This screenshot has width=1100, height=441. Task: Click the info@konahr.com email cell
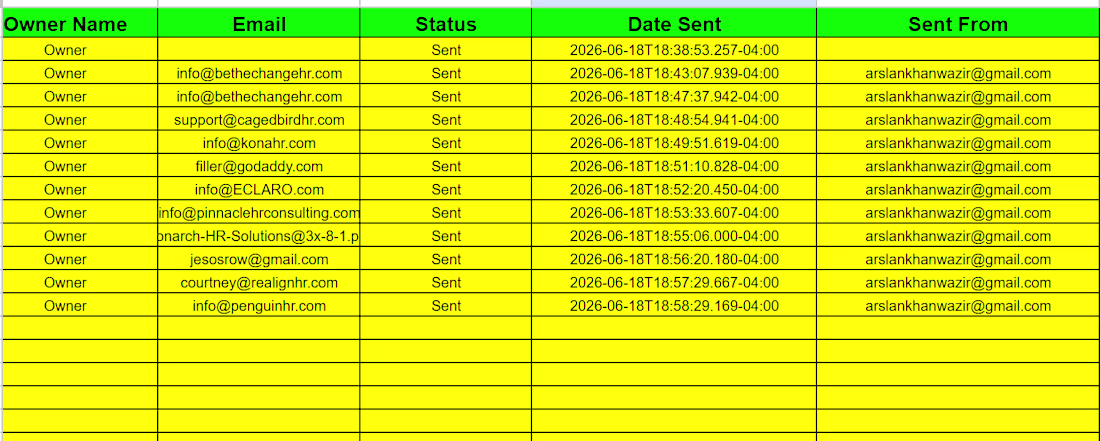pos(259,143)
